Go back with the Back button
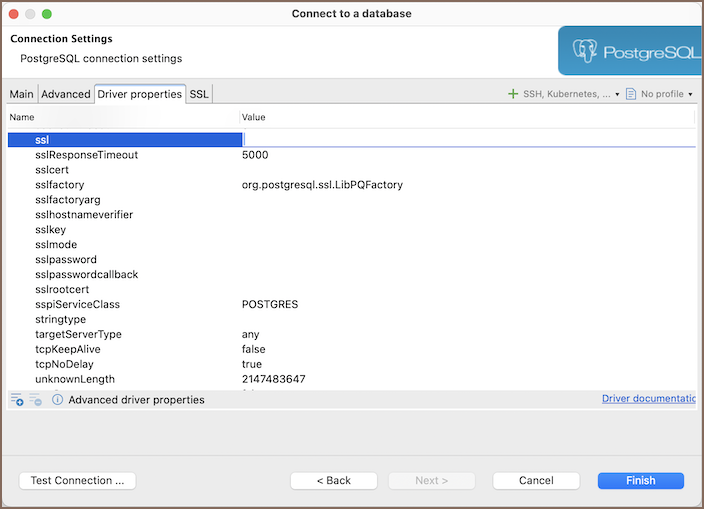704x509 pixels. [x=334, y=481]
